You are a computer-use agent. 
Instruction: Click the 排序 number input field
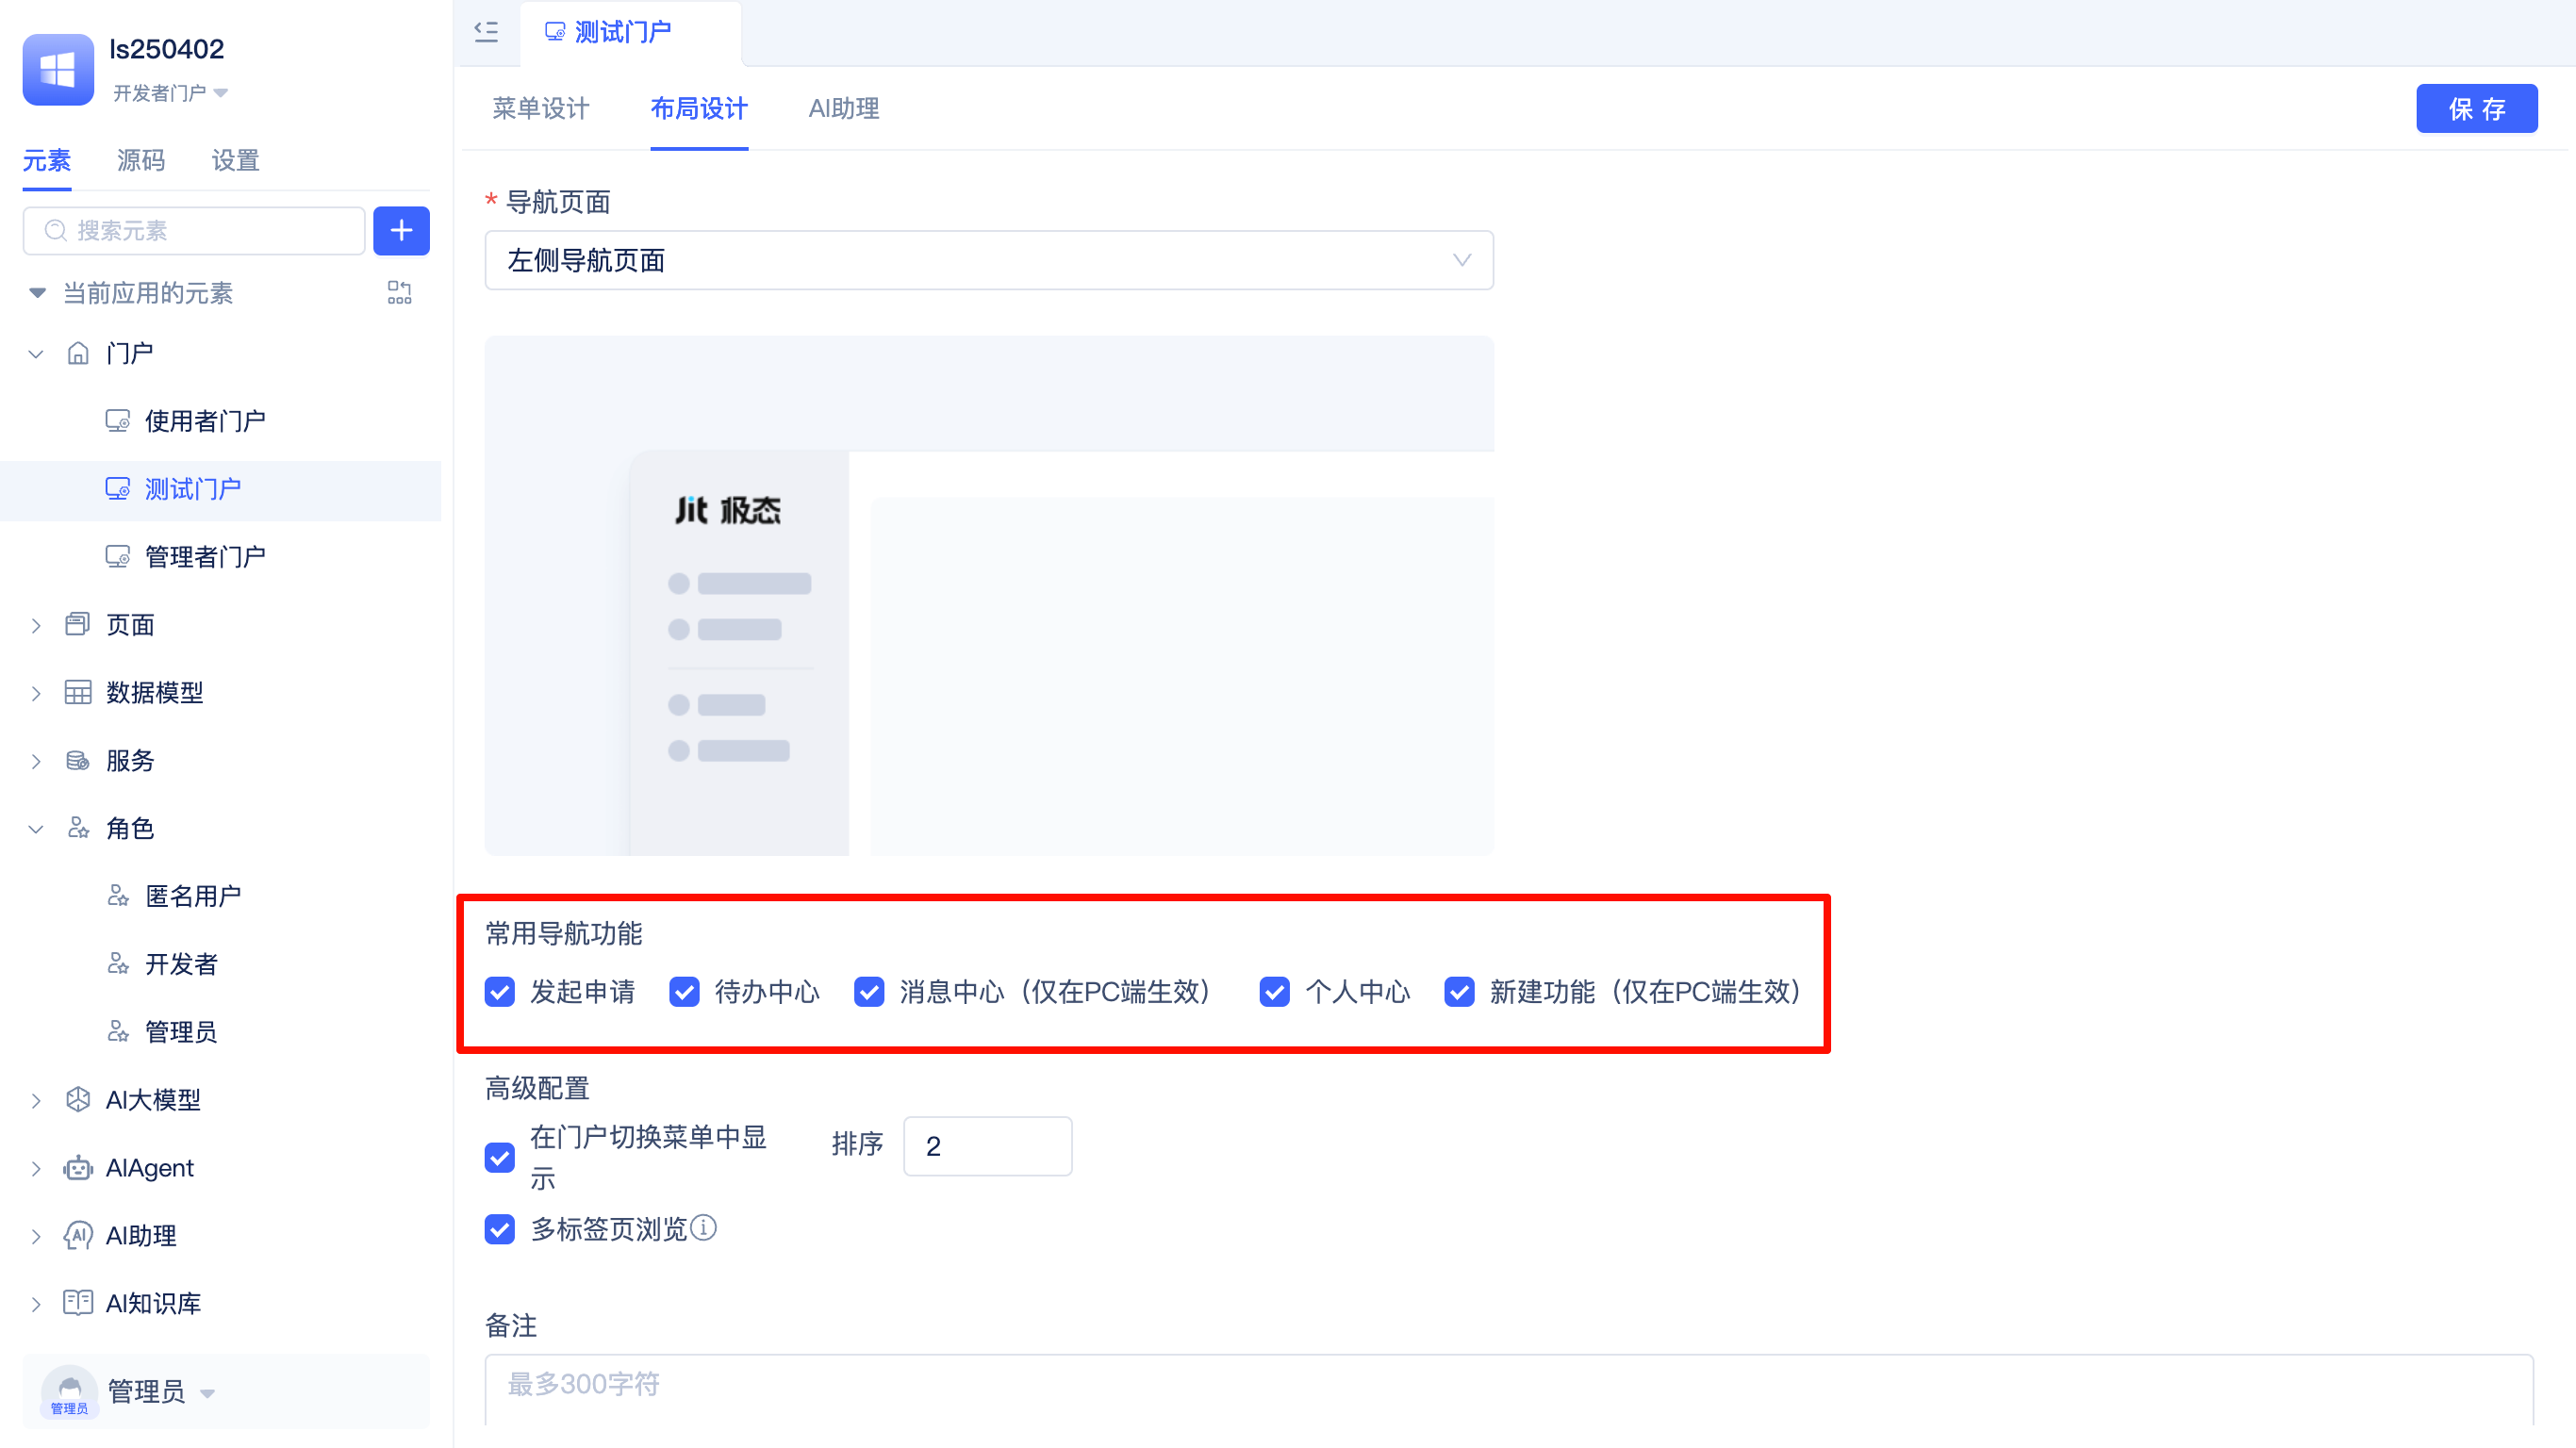tap(988, 1147)
